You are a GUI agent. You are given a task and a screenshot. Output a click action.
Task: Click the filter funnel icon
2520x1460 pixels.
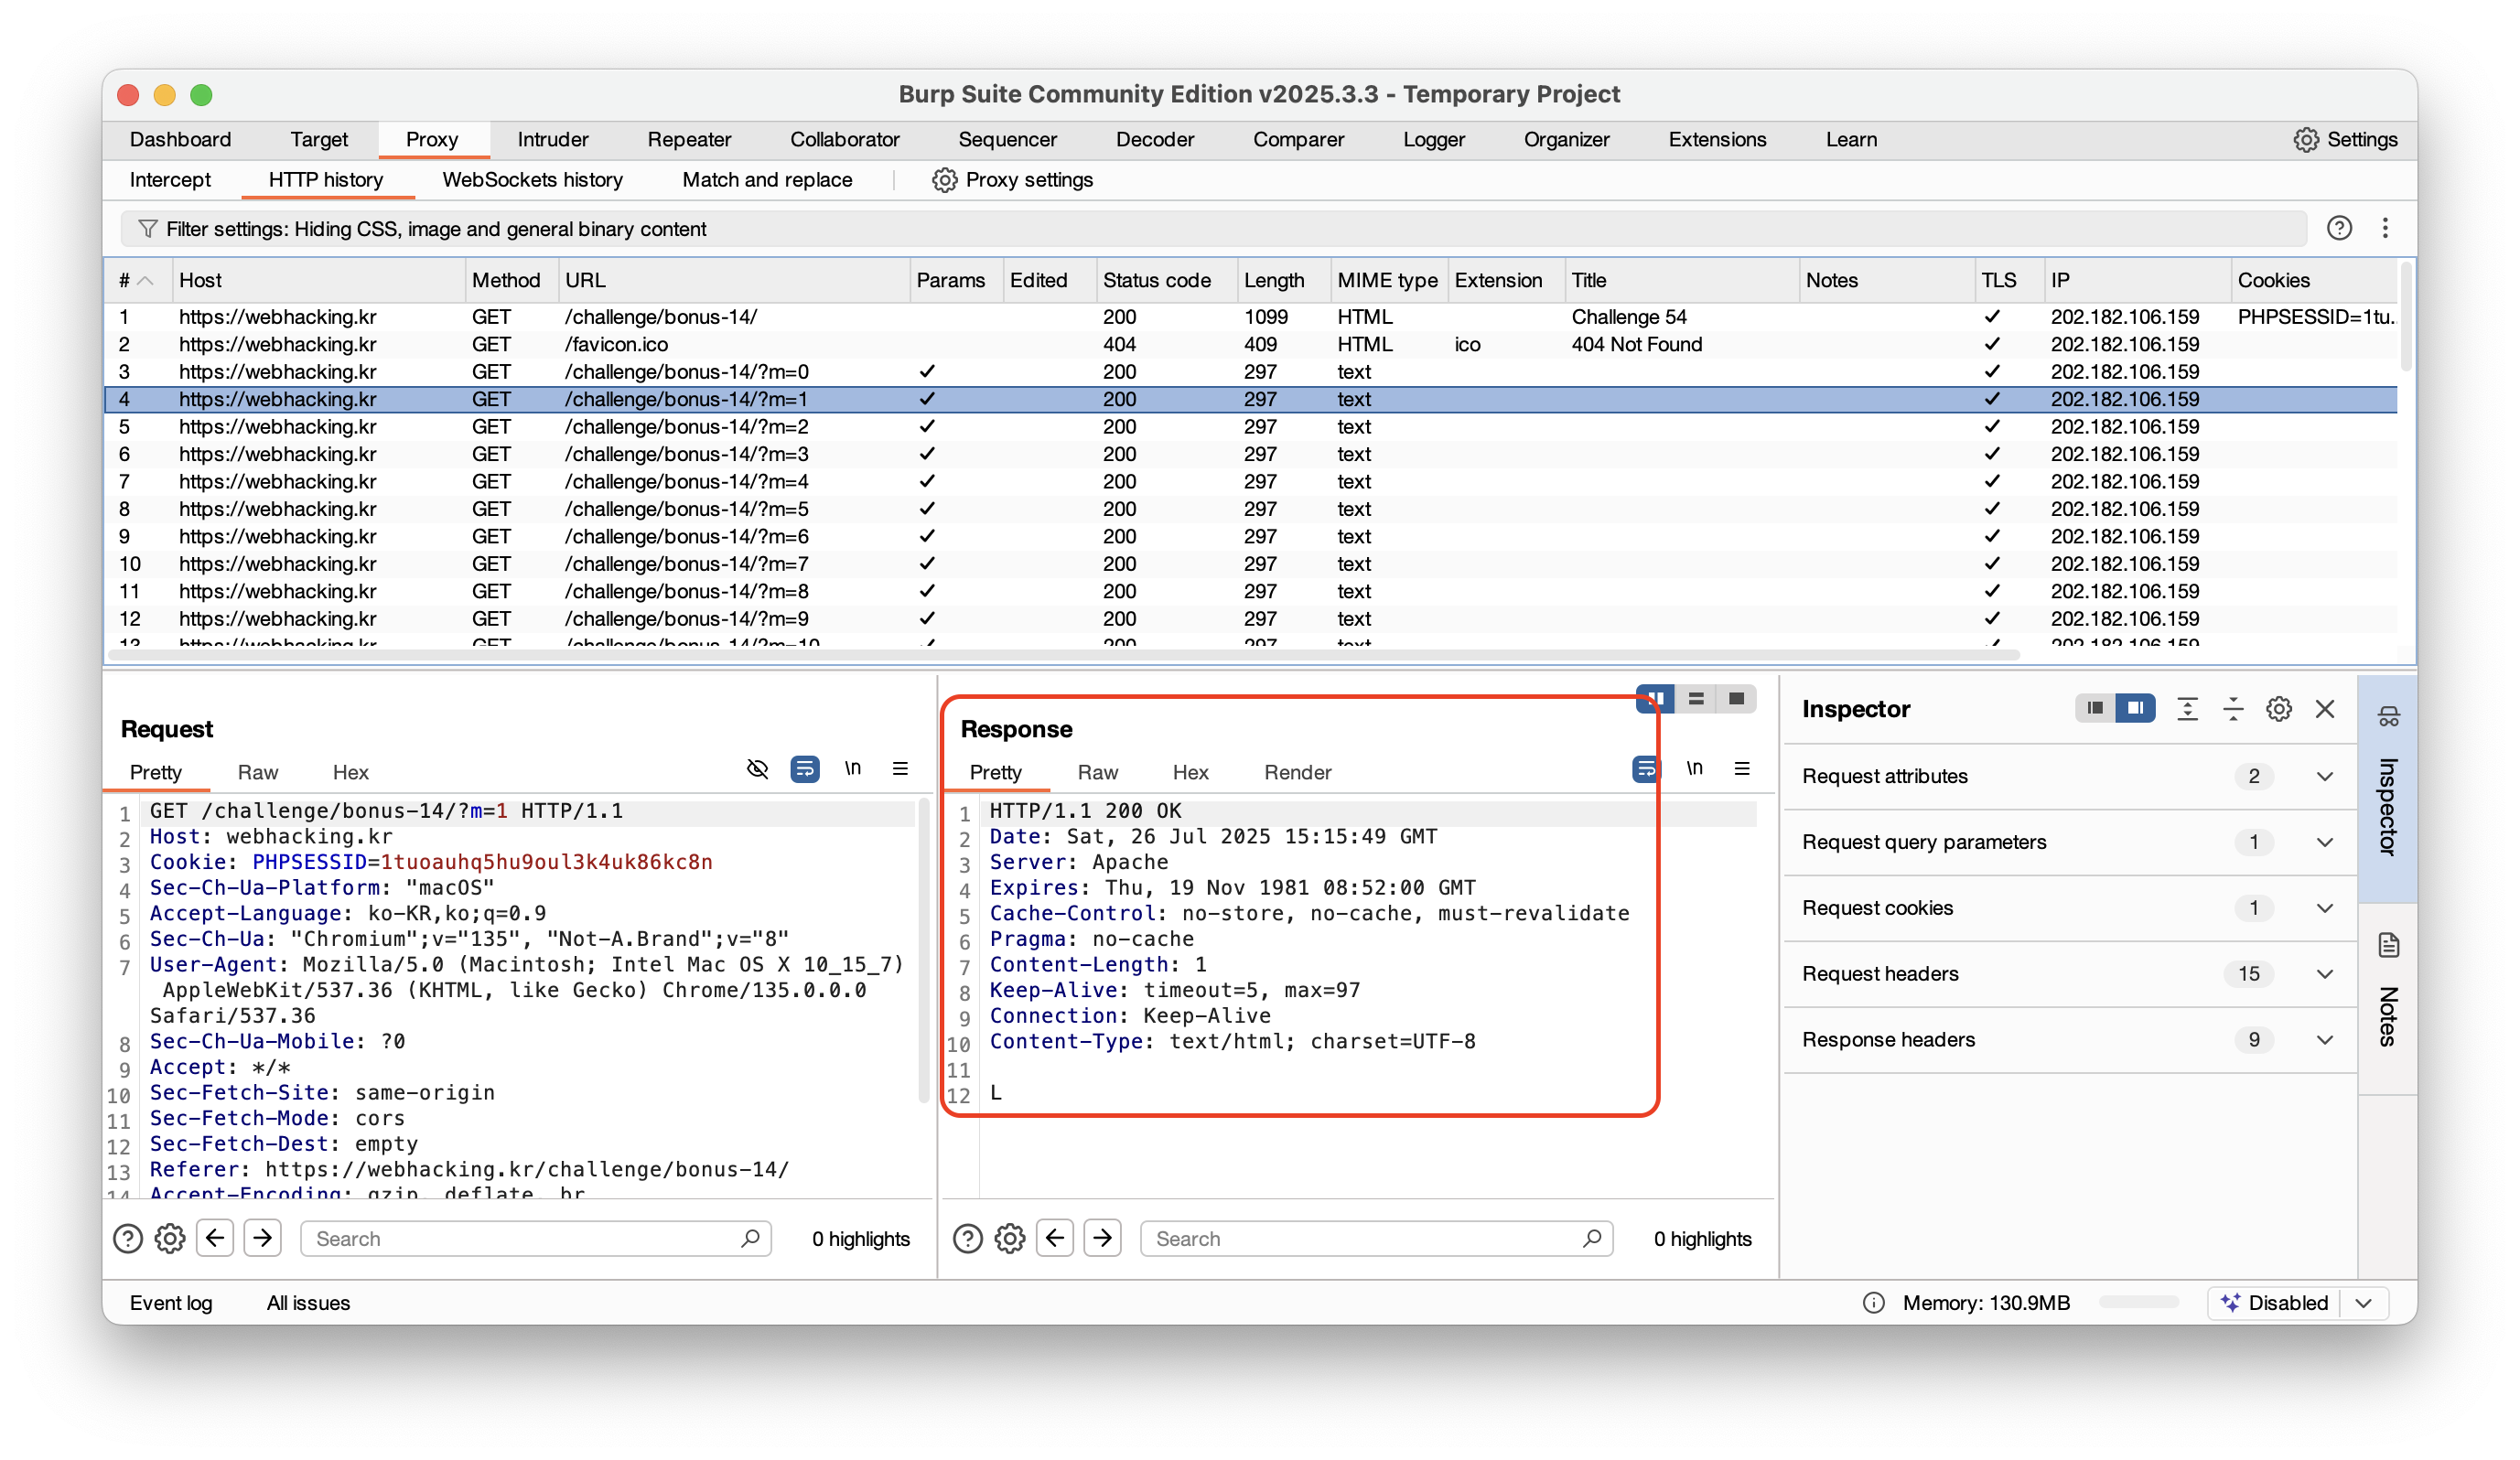[147, 229]
